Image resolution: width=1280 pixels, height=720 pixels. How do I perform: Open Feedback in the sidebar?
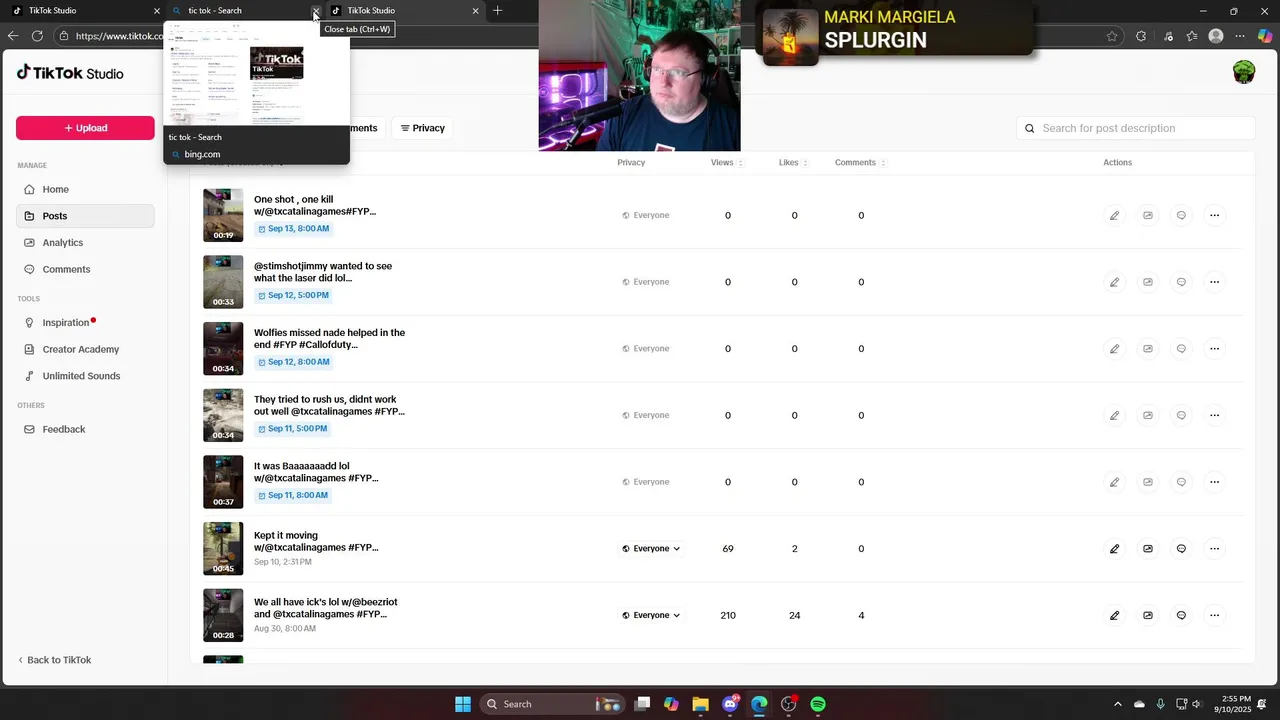click(85, 429)
